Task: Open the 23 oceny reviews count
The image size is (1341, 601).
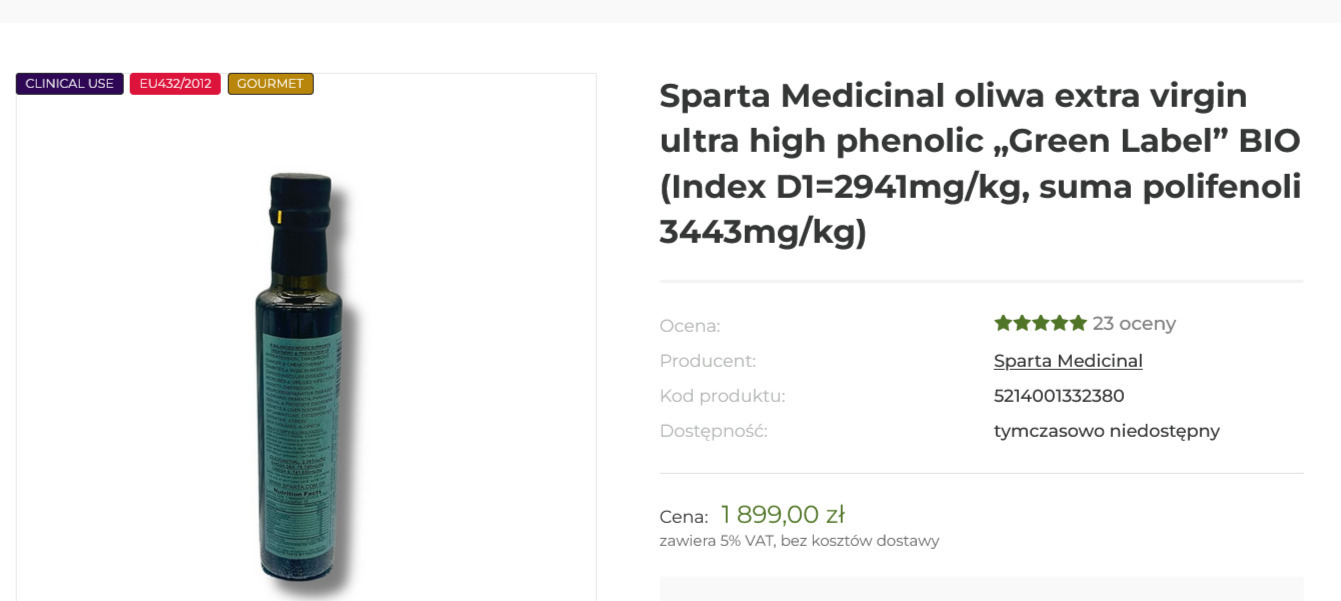Action: [x=1134, y=324]
